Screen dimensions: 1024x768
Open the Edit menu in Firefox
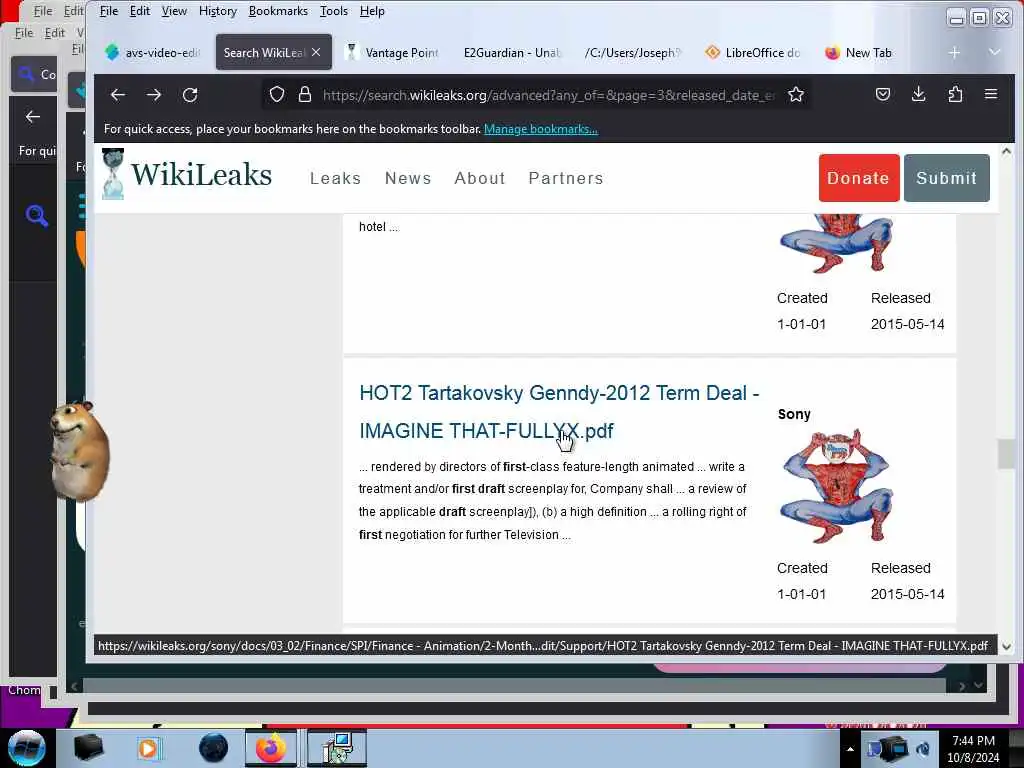coord(140,11)
